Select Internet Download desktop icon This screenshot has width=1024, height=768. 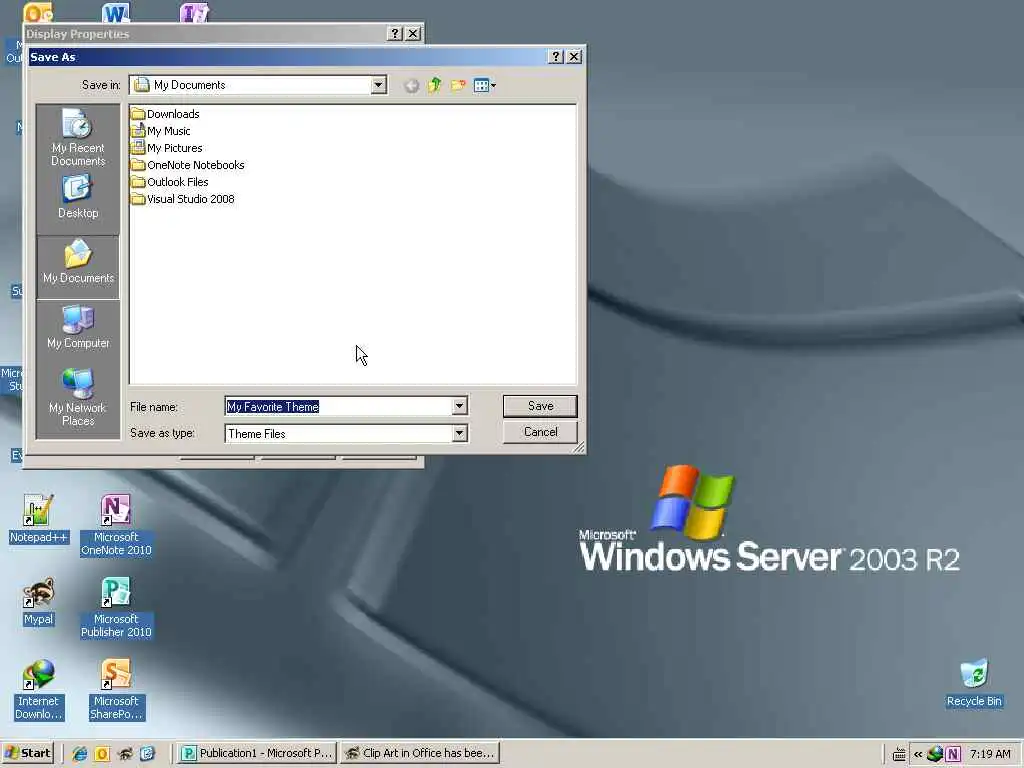pyautogui.click(x=38, y=690)
